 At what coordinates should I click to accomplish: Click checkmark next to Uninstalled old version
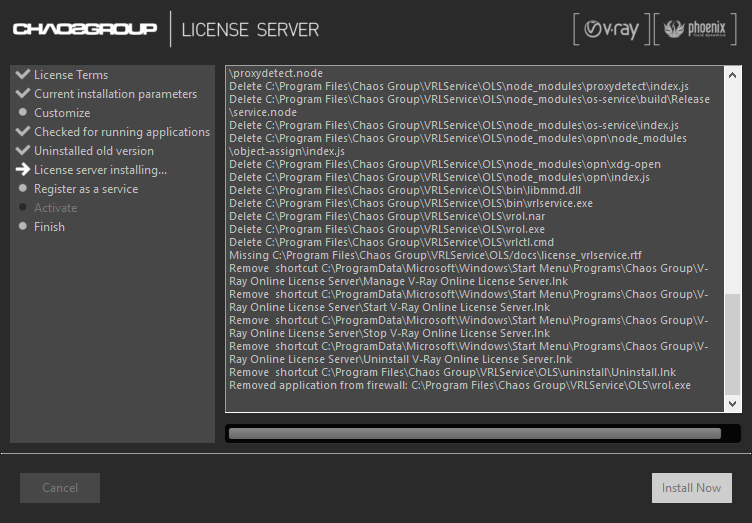coord(22,151)
